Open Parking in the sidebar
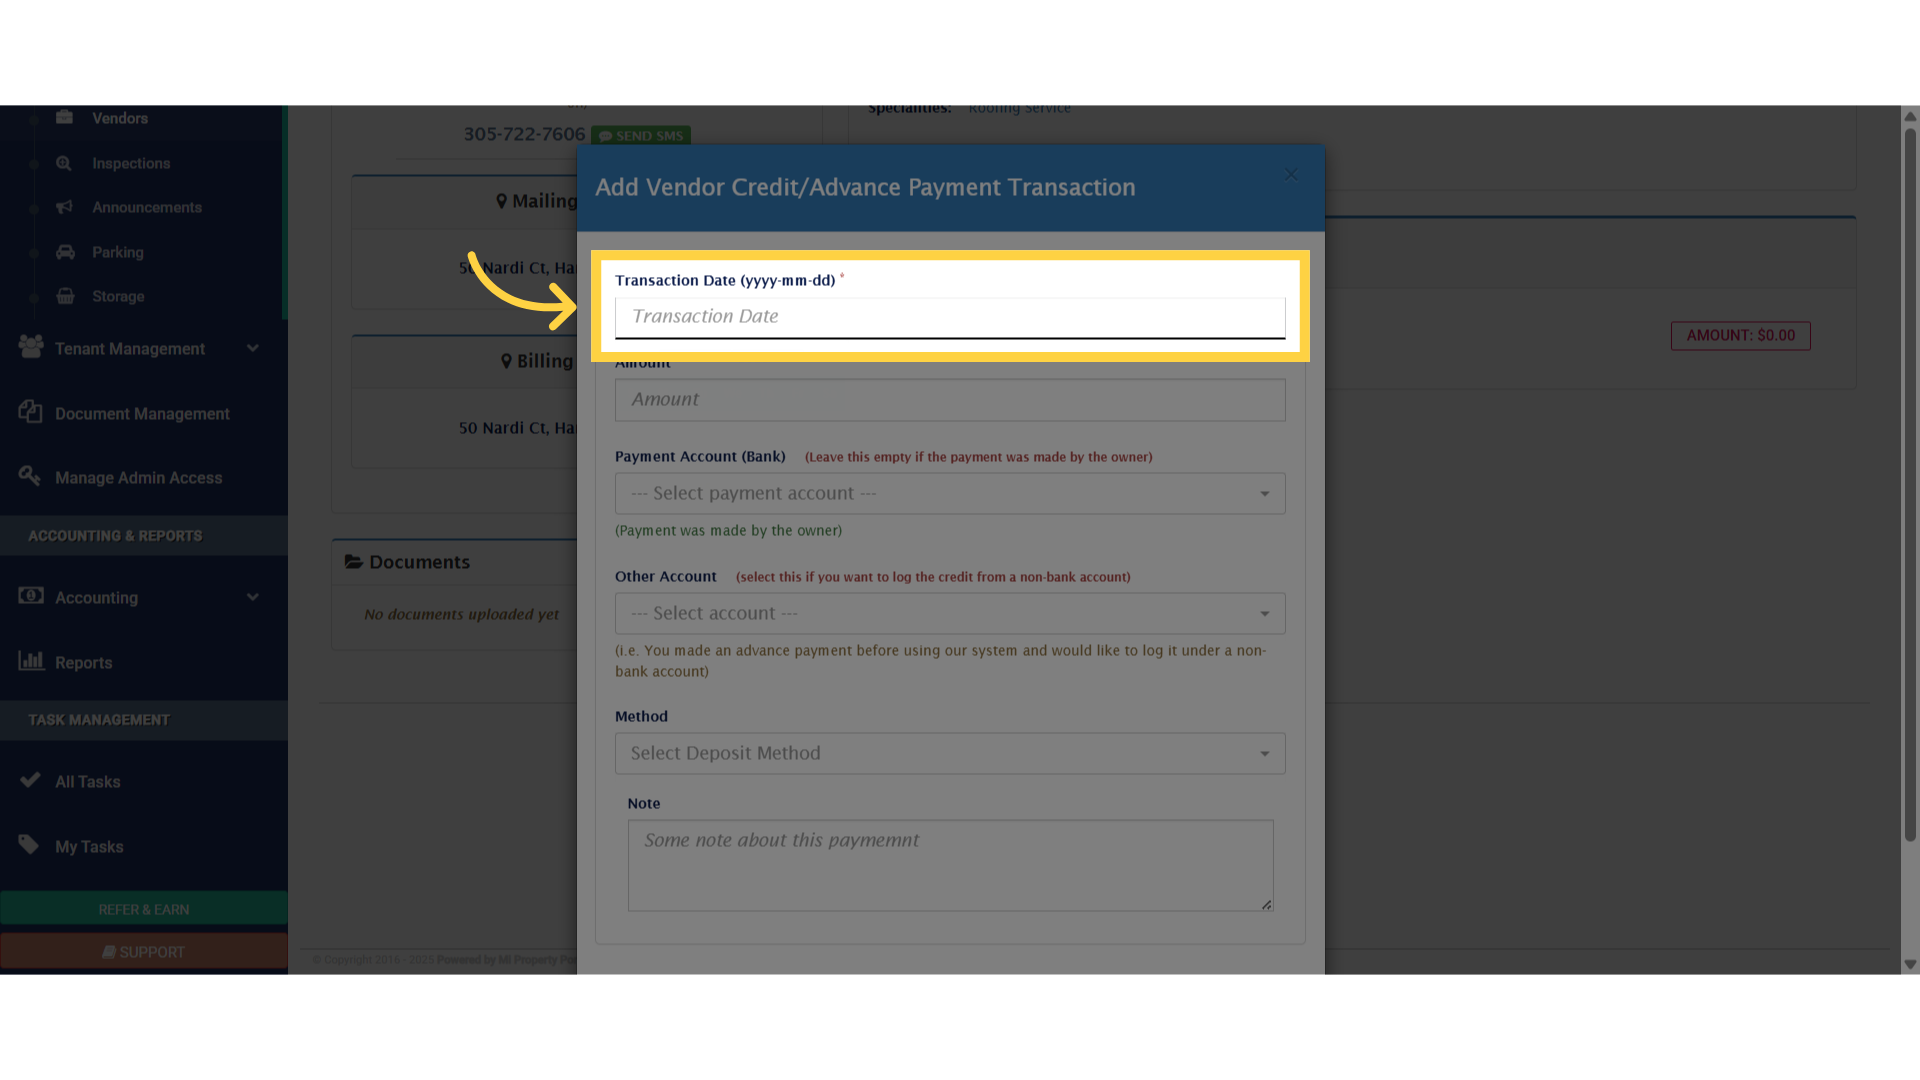The width and height of the screenshot is (1920, 1080). click(x=118, y=252)
